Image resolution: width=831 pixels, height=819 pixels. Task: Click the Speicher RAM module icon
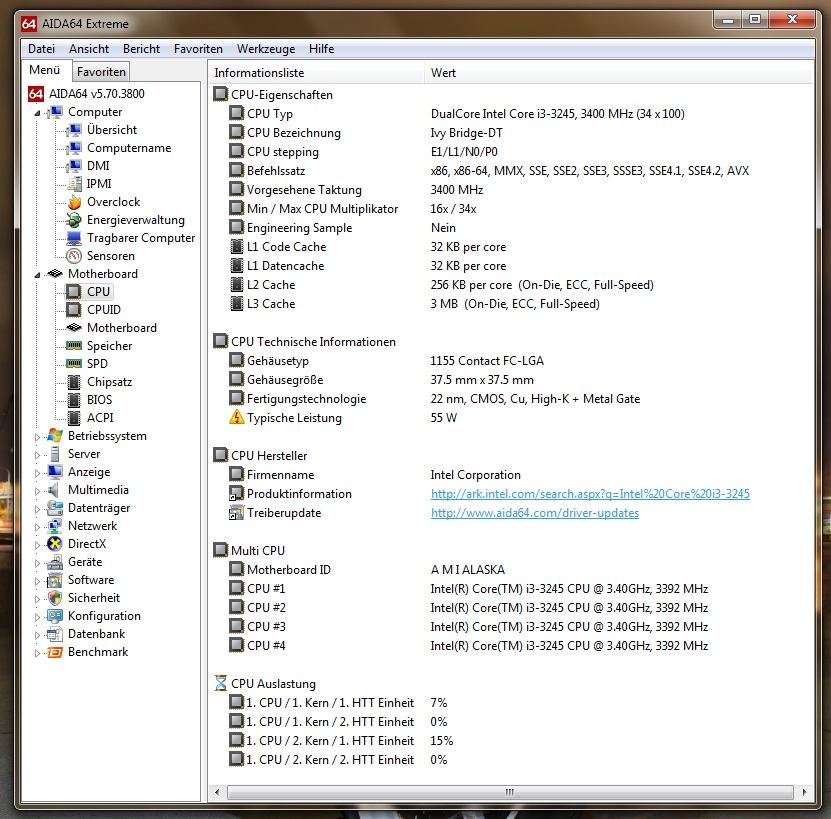(x=74, y=346)
